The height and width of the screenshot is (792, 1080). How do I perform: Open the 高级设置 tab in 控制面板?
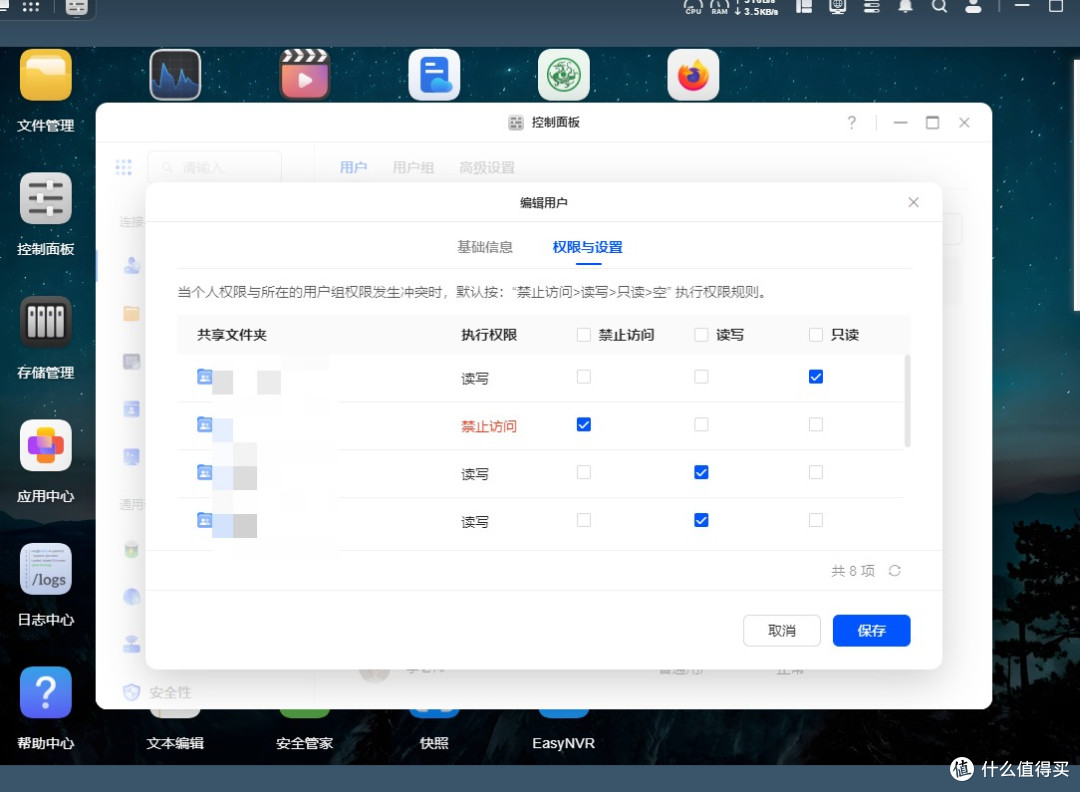point(487,167)
